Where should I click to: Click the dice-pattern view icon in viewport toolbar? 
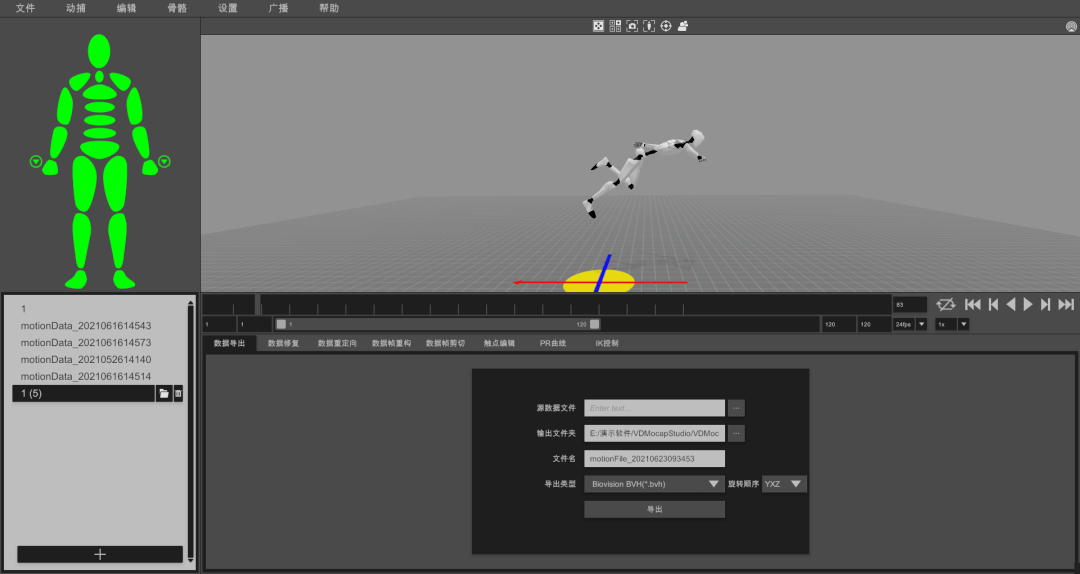tap(599, 26)
